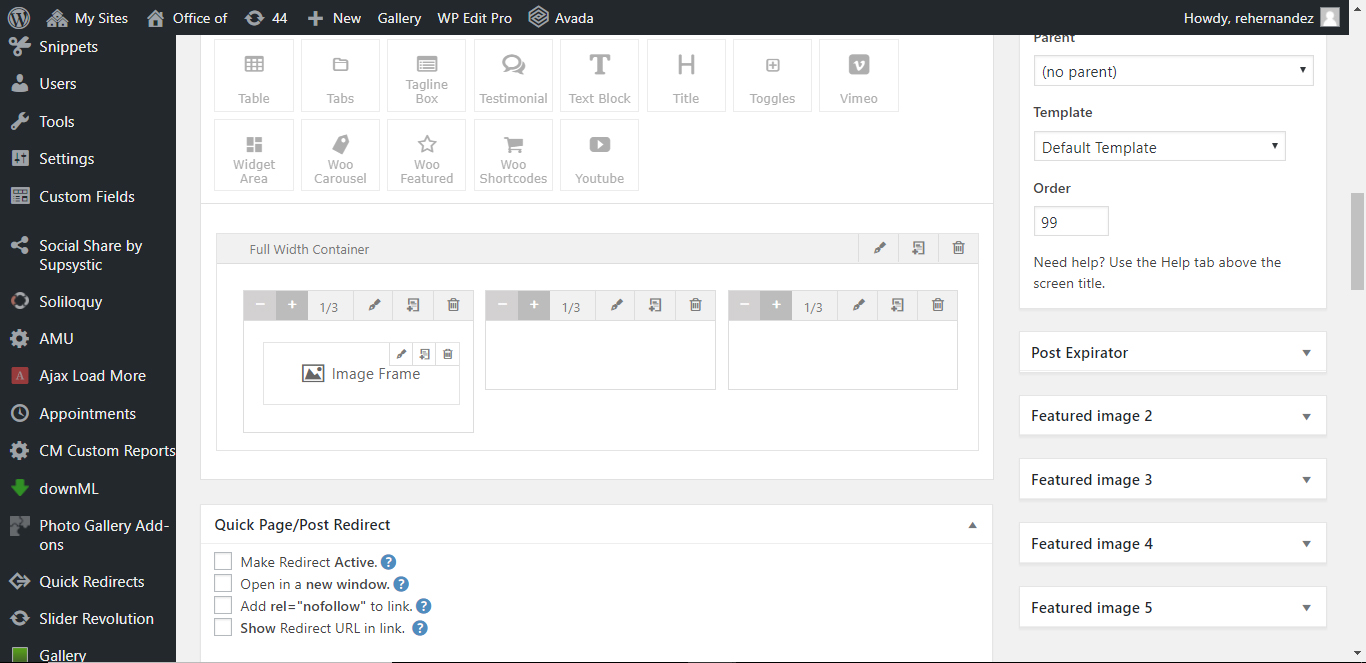The width and height of the screenshot is (1366, 663).
Task: Check Open in a new window
Action: point(223,584)
